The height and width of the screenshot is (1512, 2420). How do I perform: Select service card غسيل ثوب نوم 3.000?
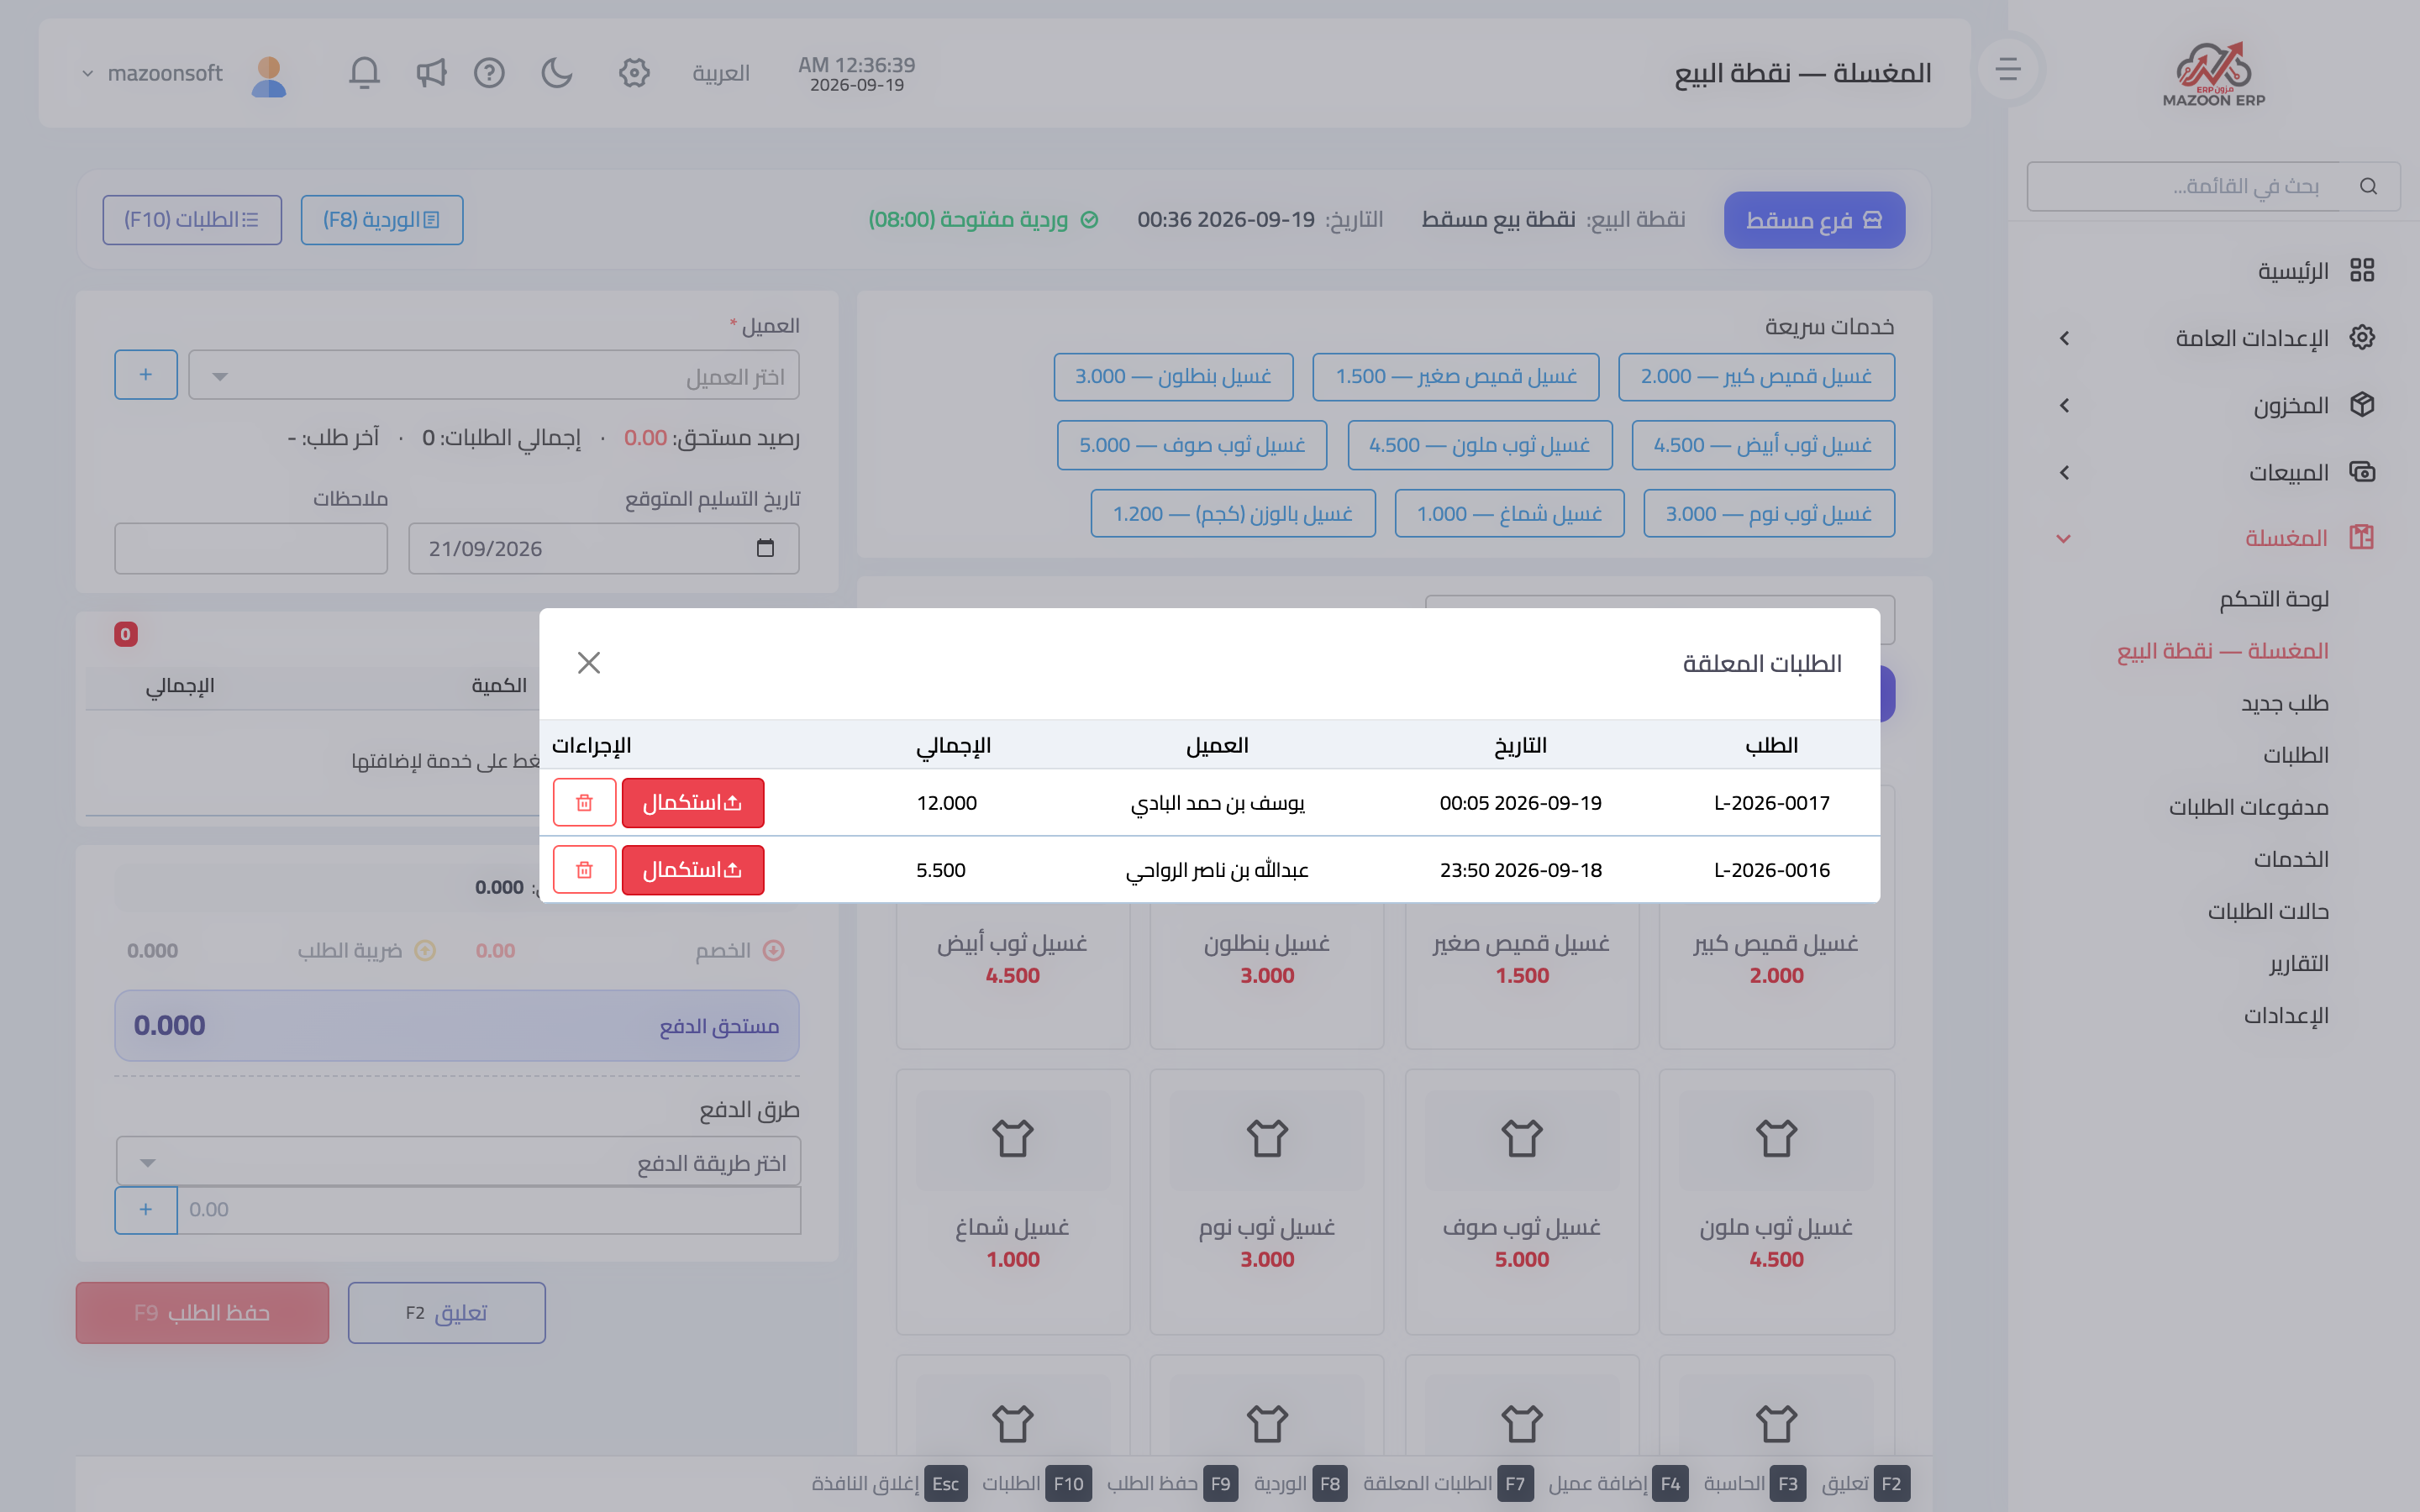[x=1267, y=1202]
